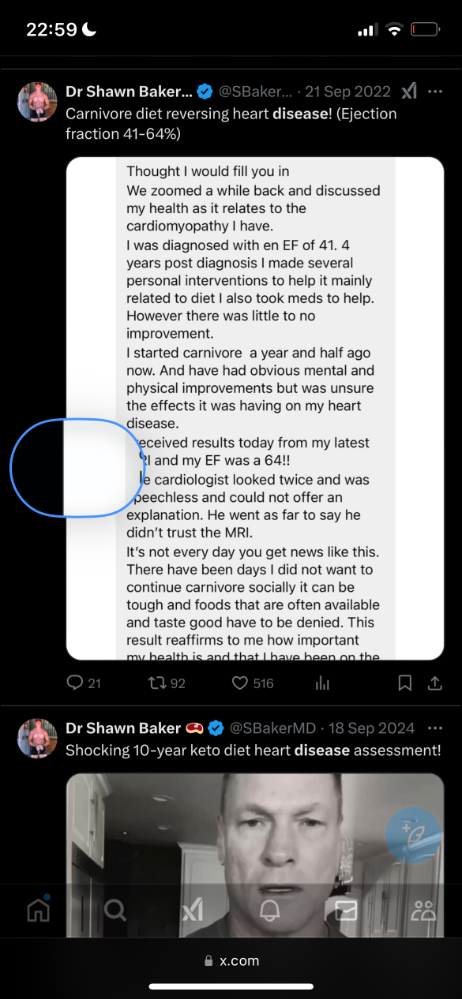The image size is (462, 999).
Task: Like the tweet with 516 likes
Action: [x=252, y=684]
